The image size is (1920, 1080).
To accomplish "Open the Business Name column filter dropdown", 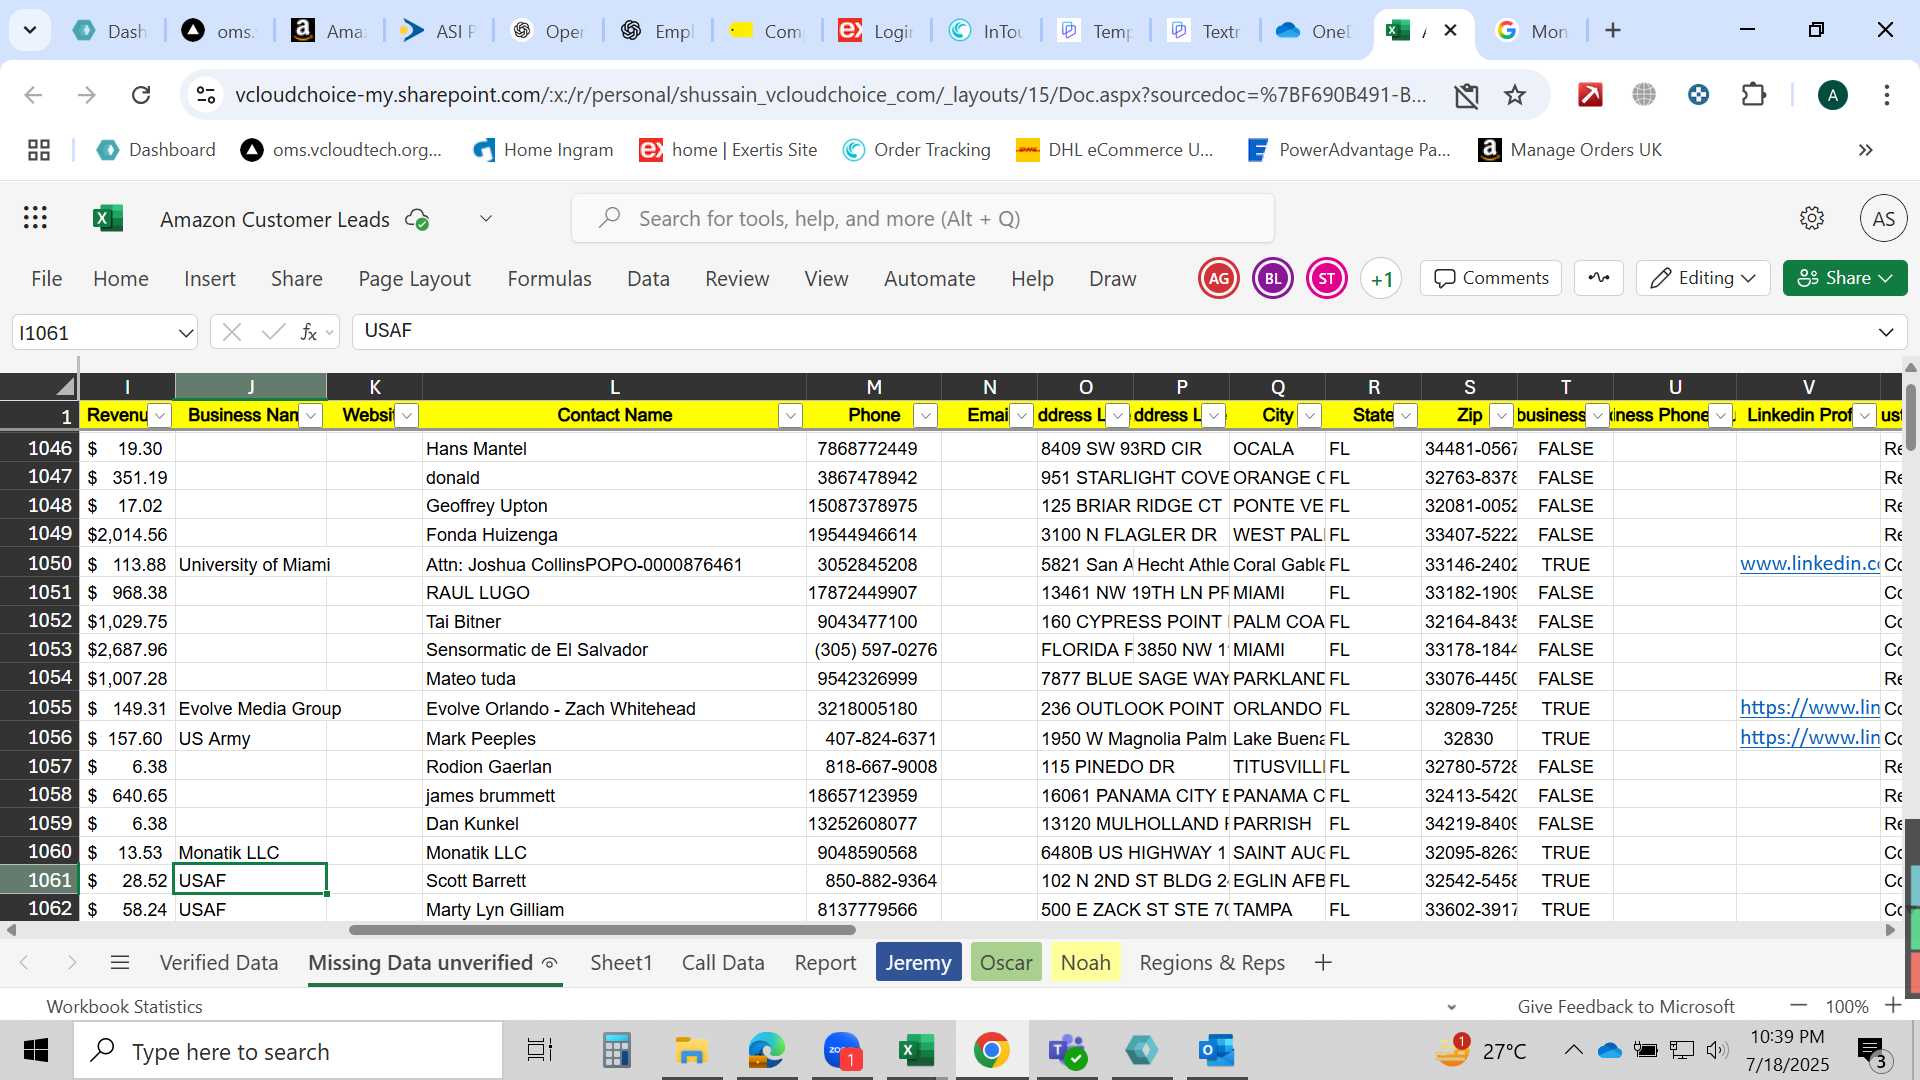I will [x=311, y=416].
